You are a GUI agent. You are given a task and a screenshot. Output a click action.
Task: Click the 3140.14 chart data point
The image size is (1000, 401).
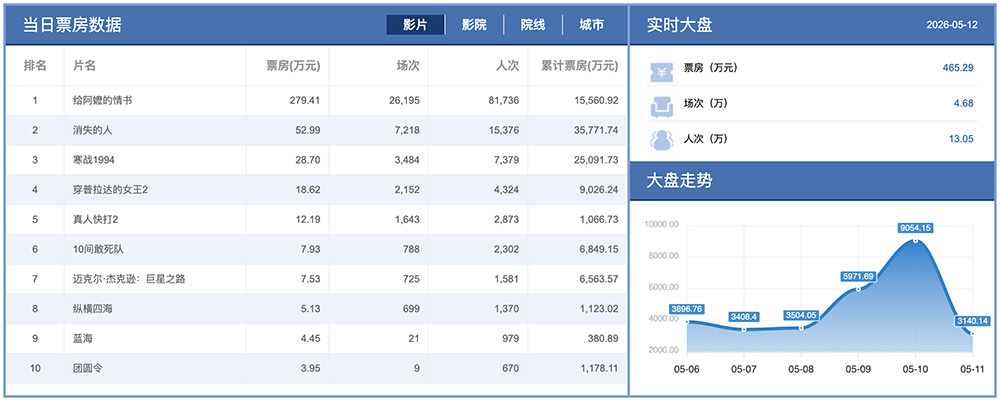(x=972, y=333)
